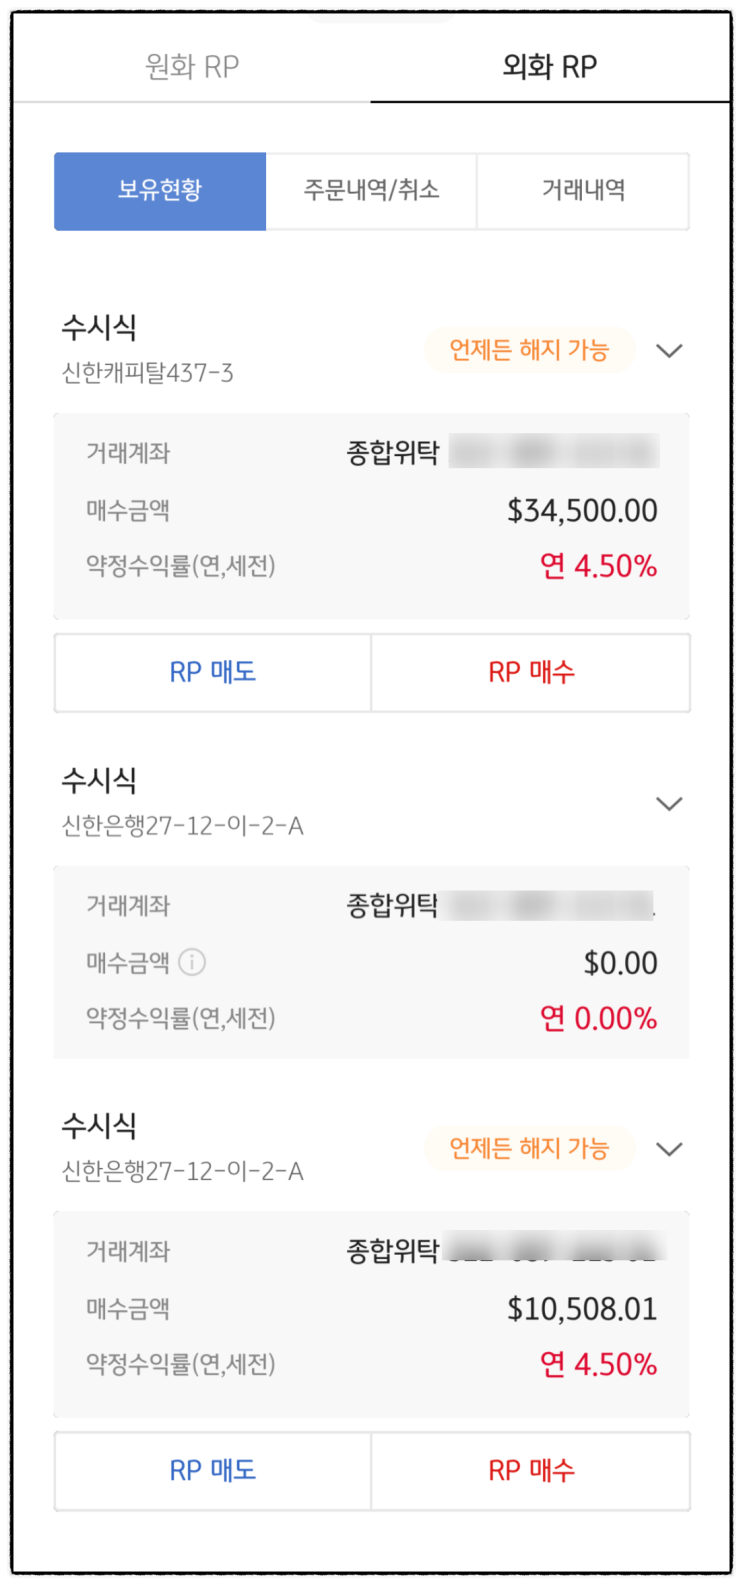The image size is (743, 1585).
Task: Click the $34,500.00 purchase amount
Action: pos(582,511)
